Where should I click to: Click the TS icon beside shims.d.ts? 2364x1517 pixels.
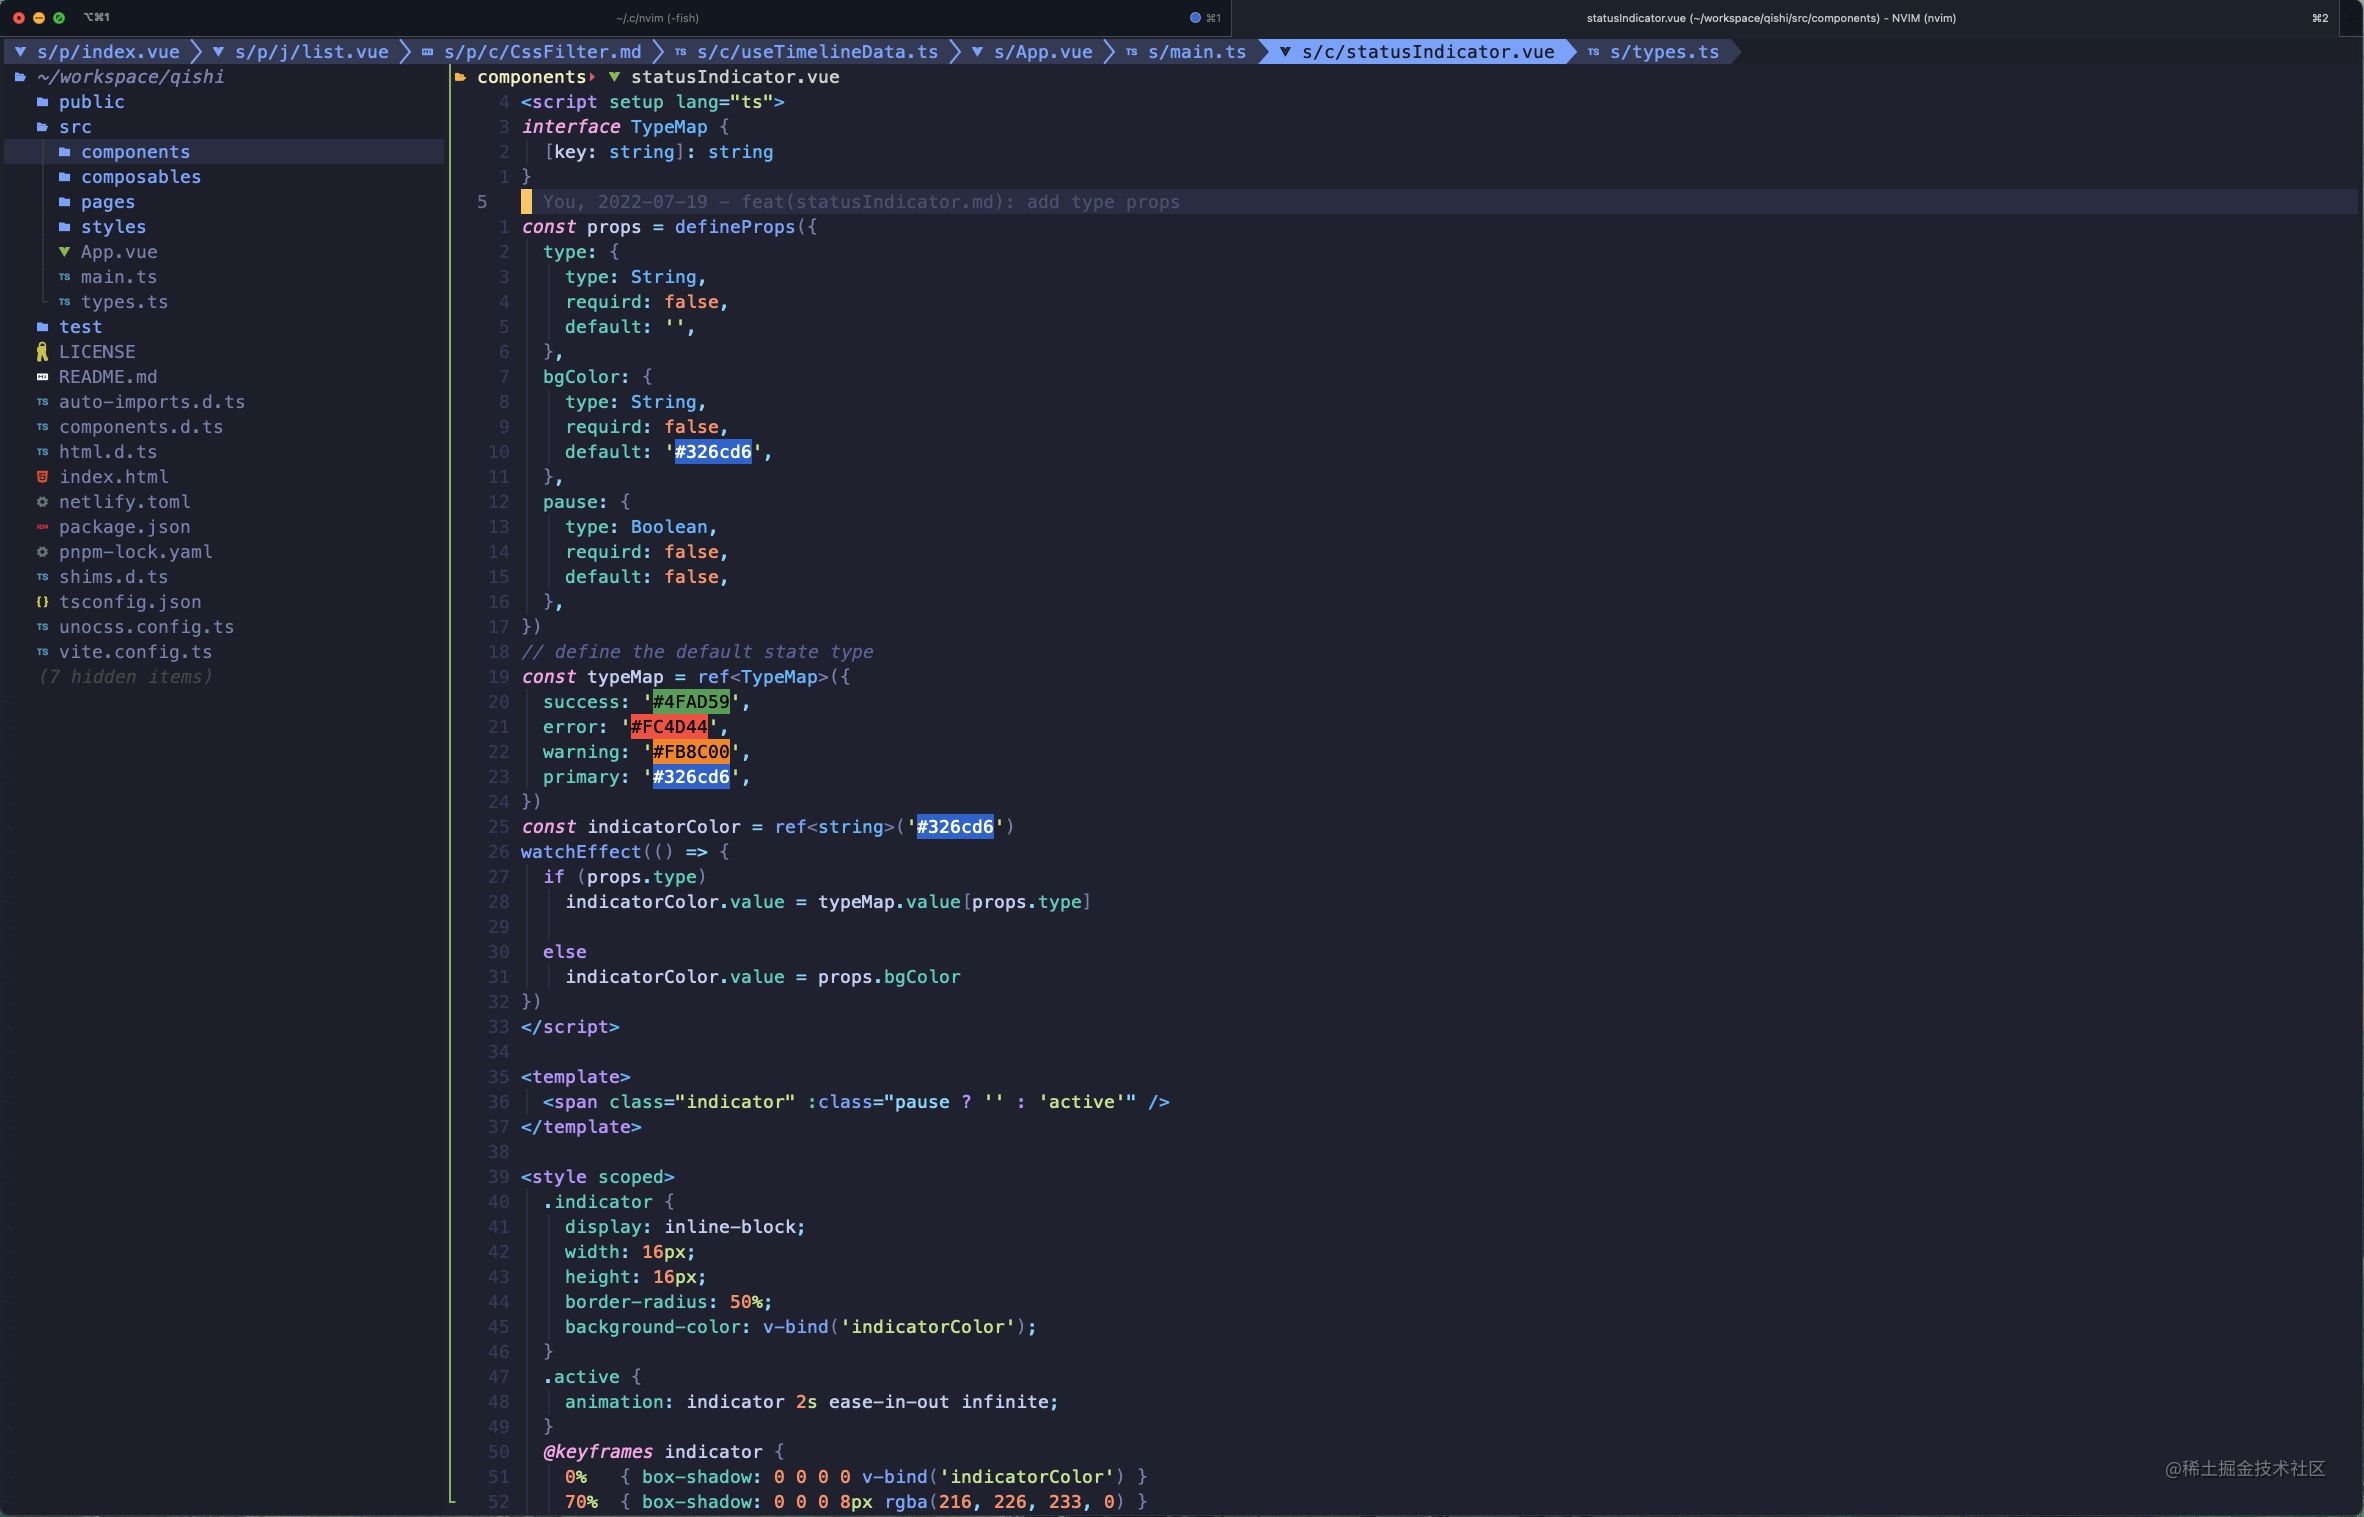(x=42, y=577)
